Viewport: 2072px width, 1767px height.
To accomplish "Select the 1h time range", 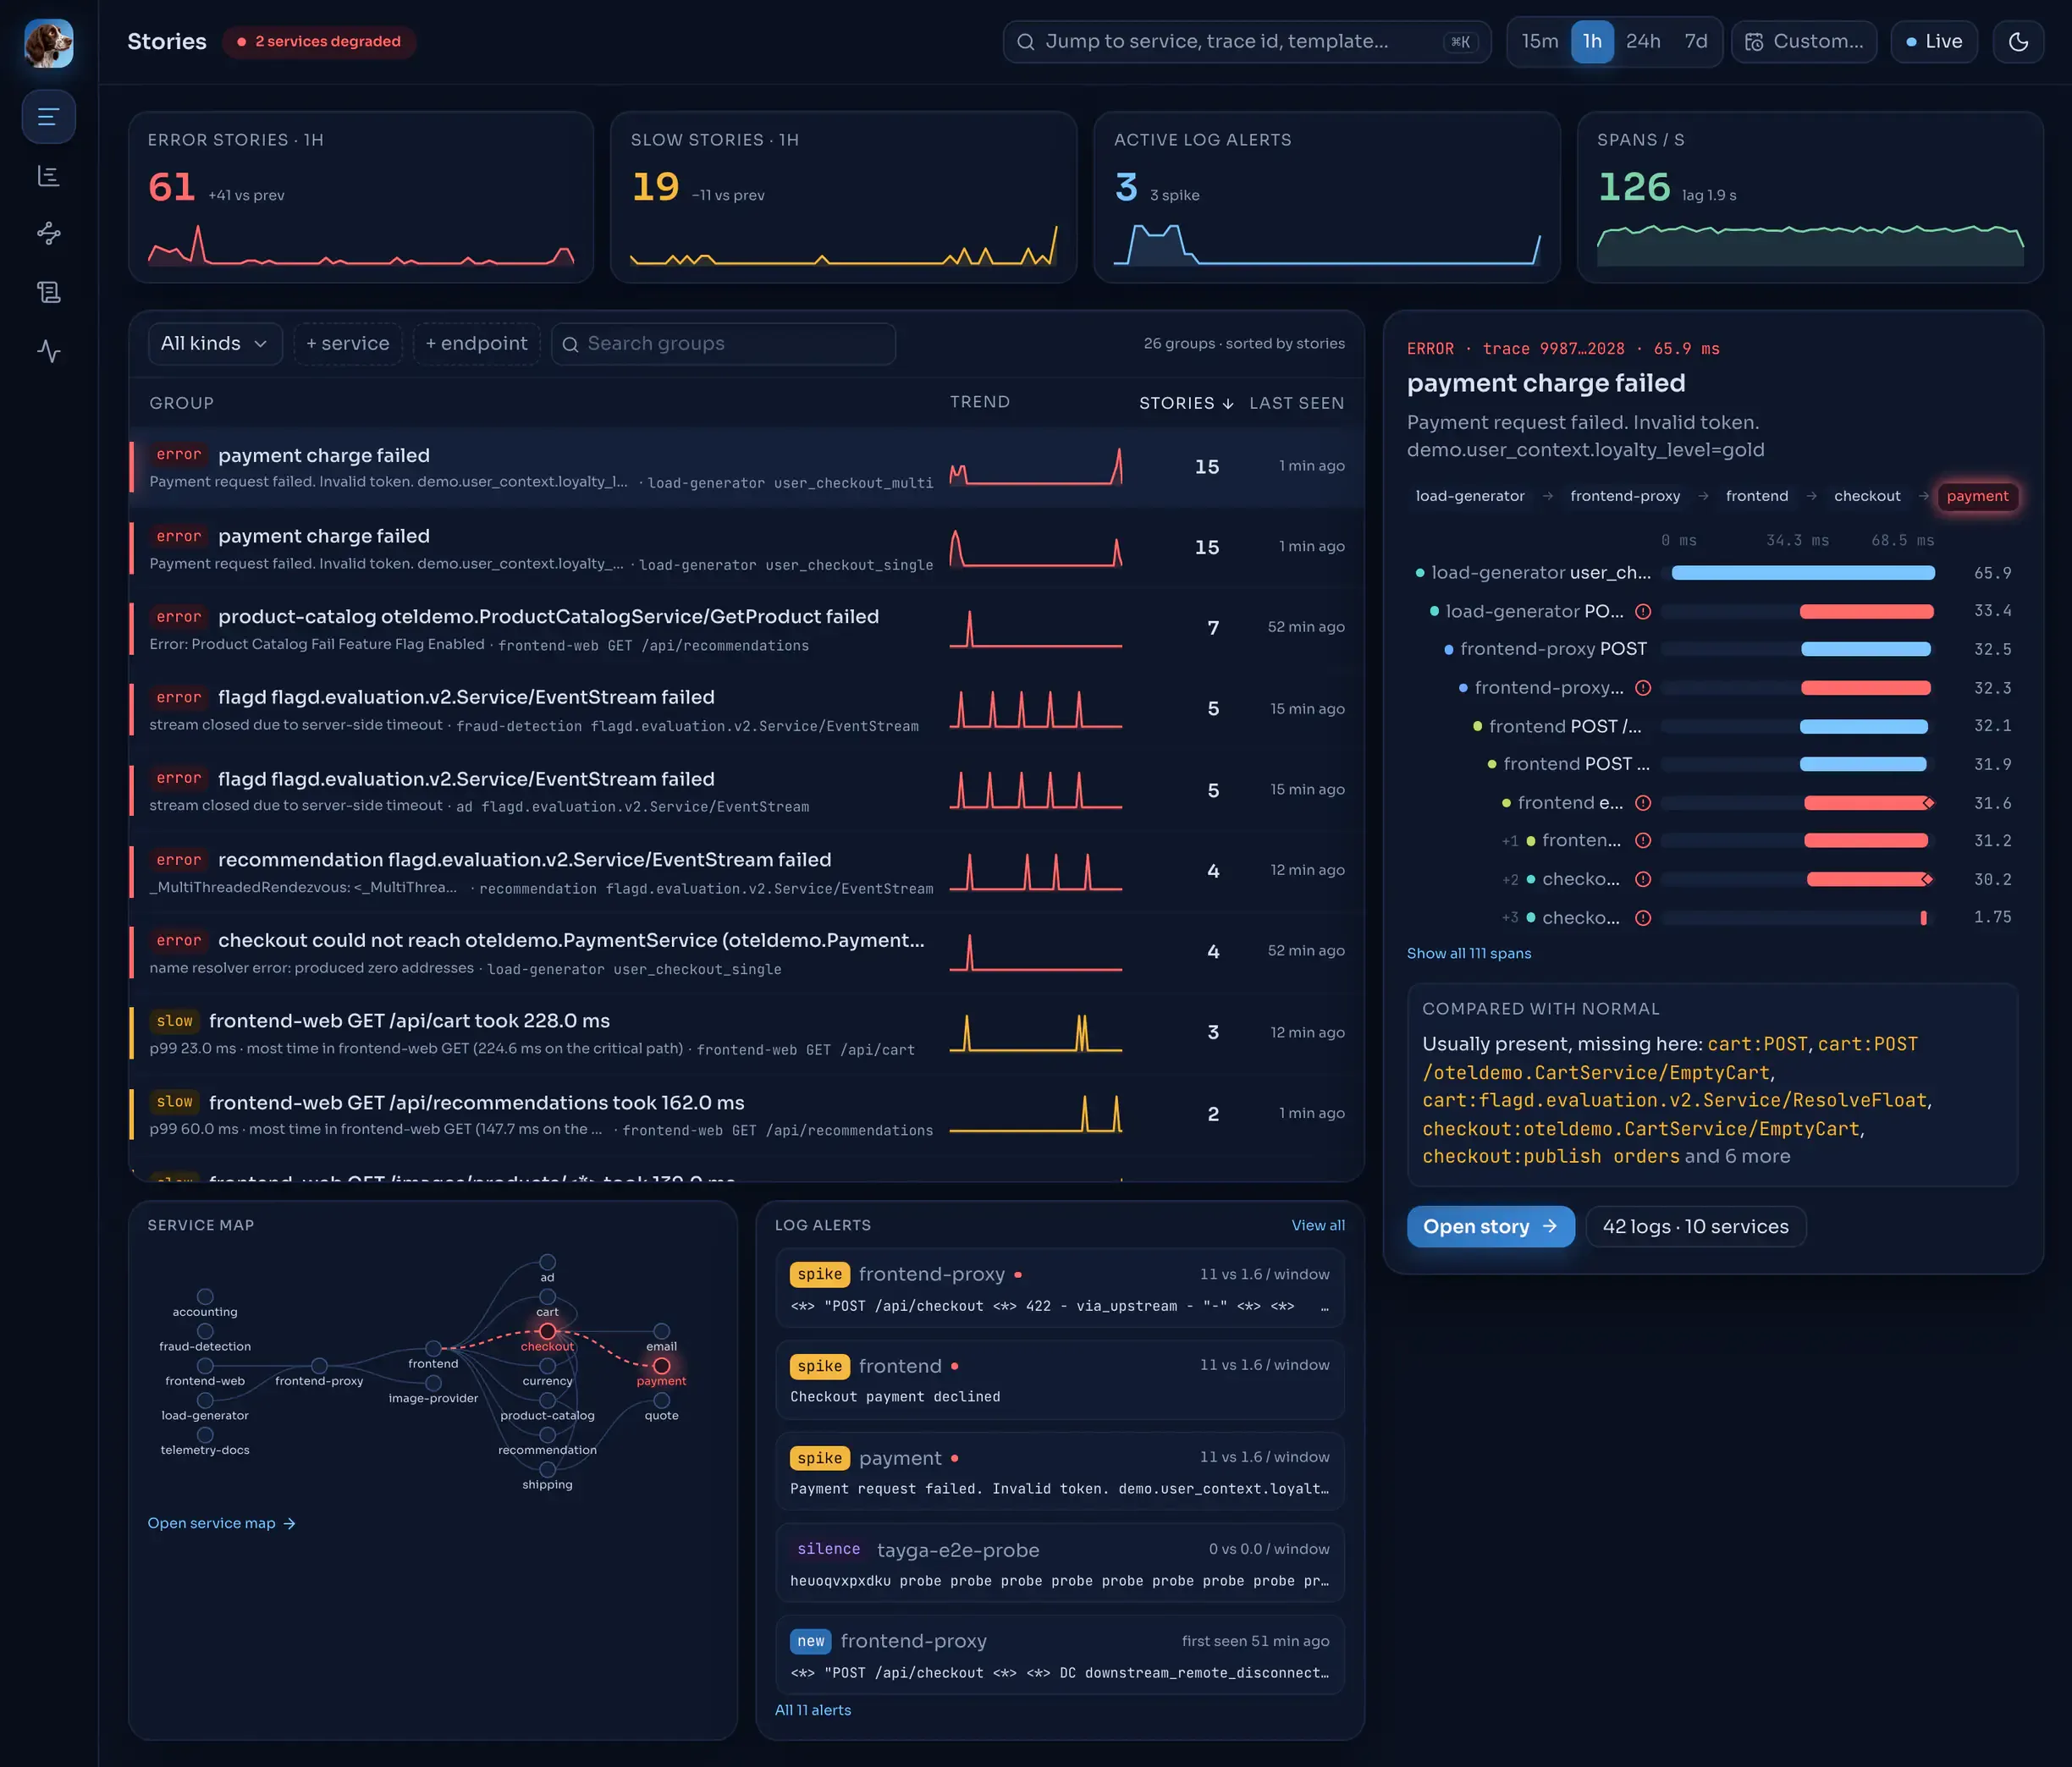I will click(1592, 42).
